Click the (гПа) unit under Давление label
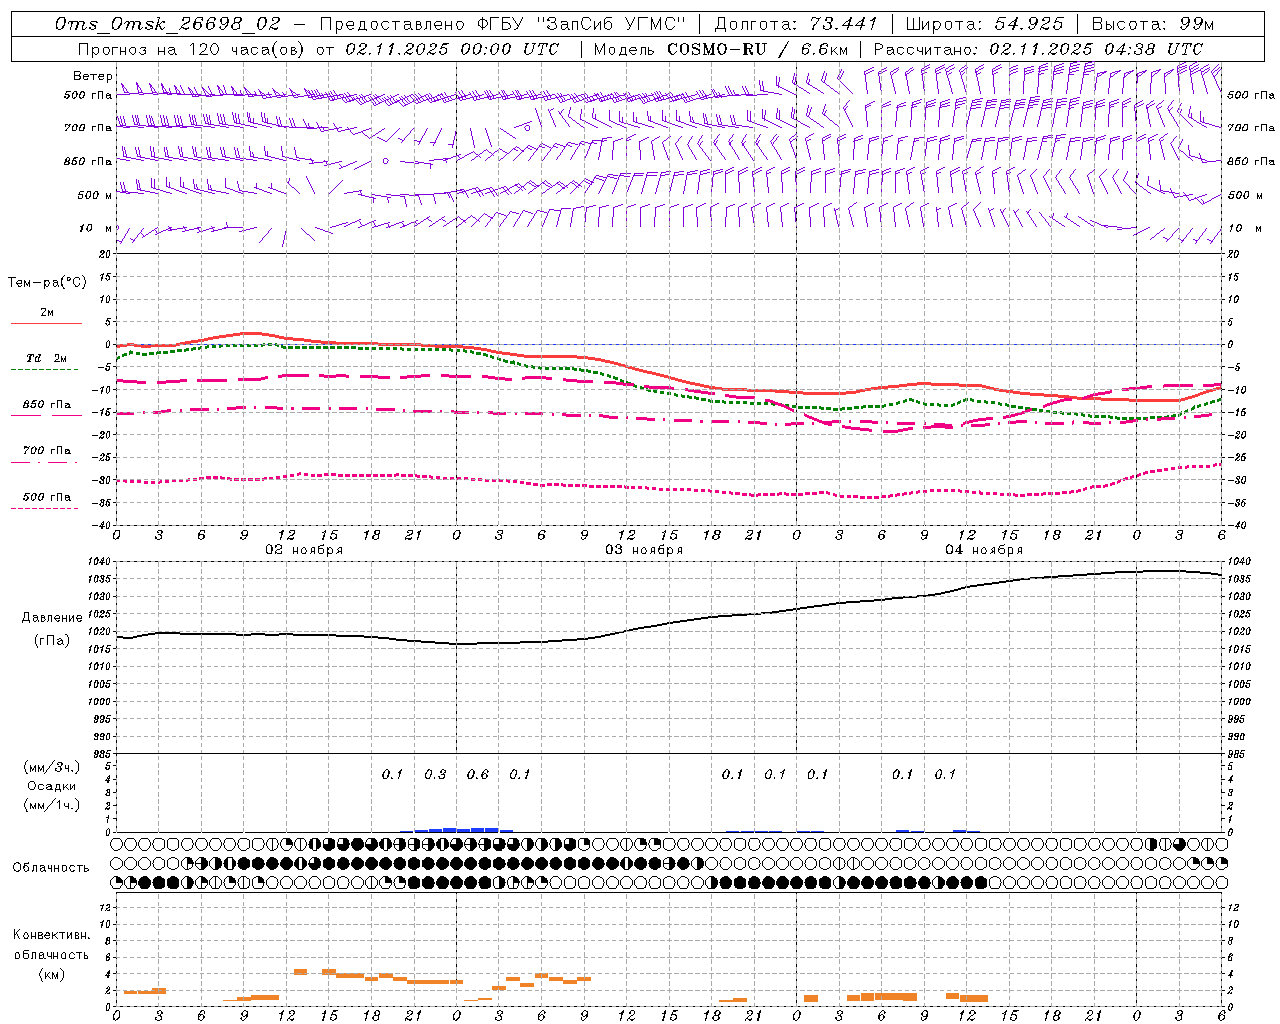 pos(52,641)
